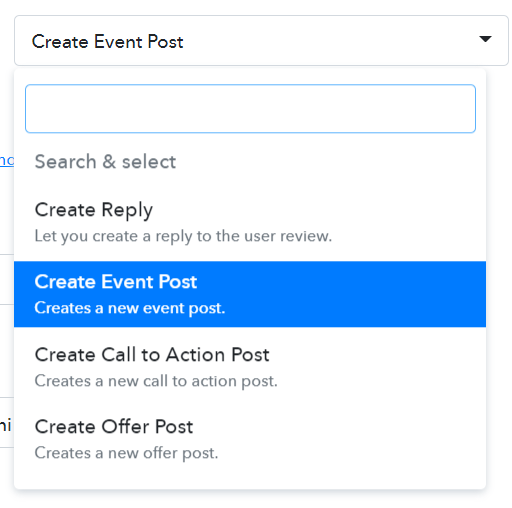Click the Creates a new event post description
Screen dimensions: 512x508
[x=130, y=308]
